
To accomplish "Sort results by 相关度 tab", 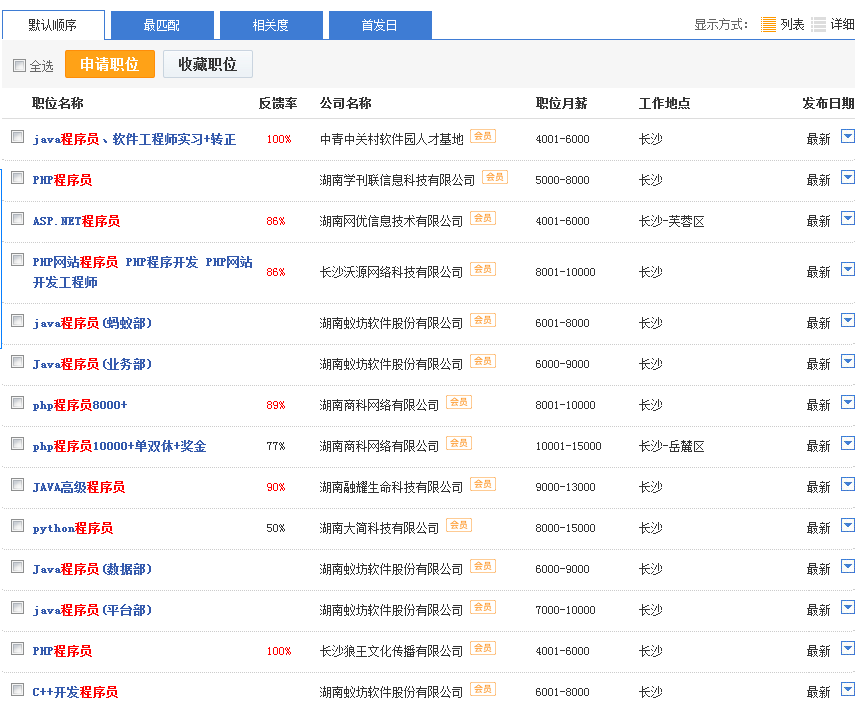I will pos(271,25).
